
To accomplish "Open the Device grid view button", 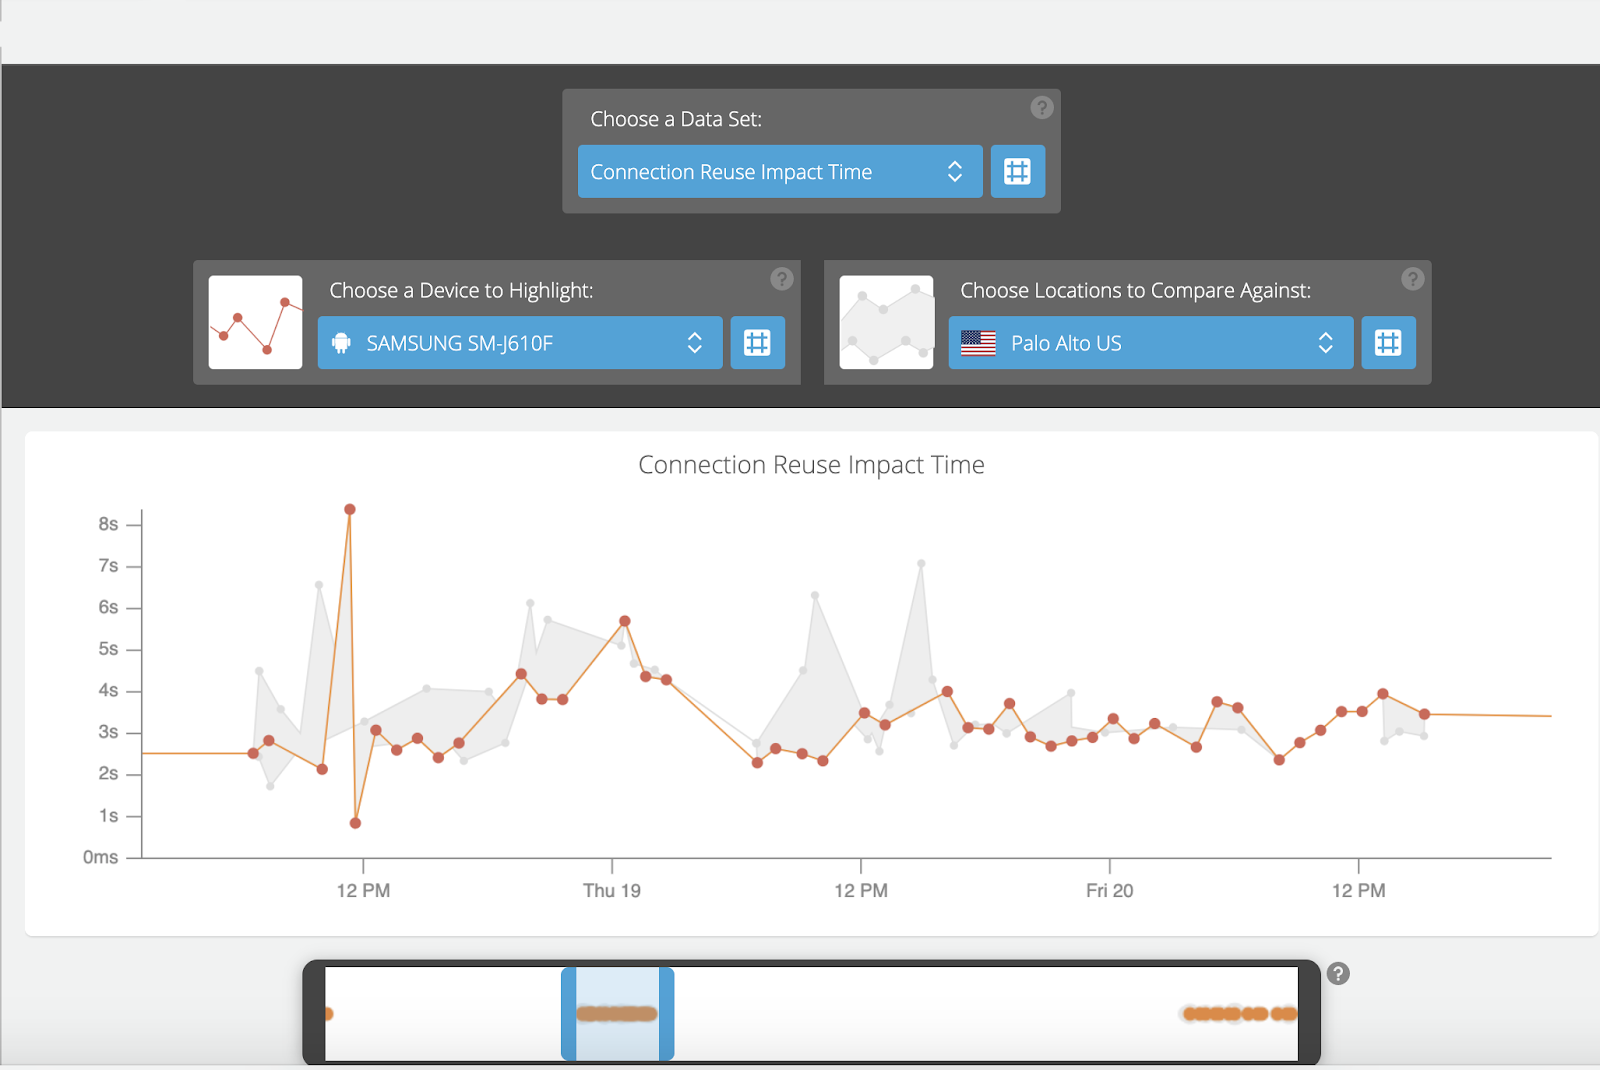I will tap(757, 343).
